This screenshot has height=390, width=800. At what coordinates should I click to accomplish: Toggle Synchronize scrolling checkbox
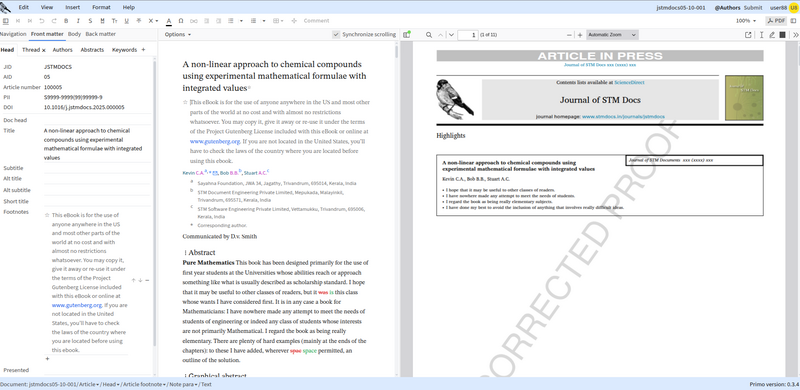336,34
